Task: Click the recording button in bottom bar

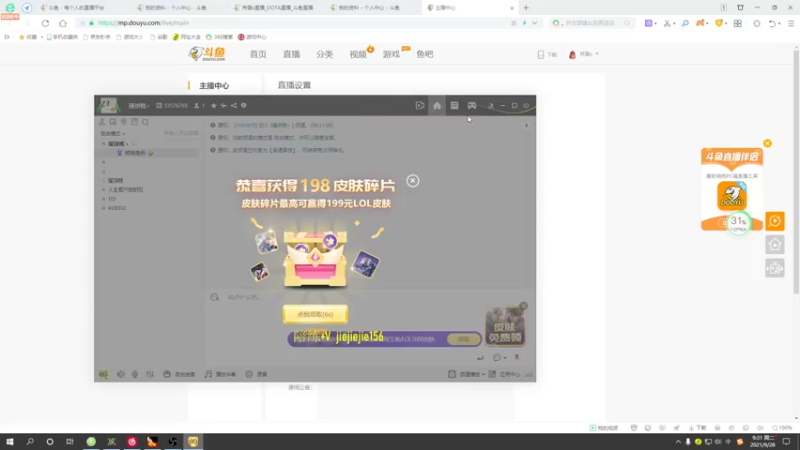Action: [256, 374]
